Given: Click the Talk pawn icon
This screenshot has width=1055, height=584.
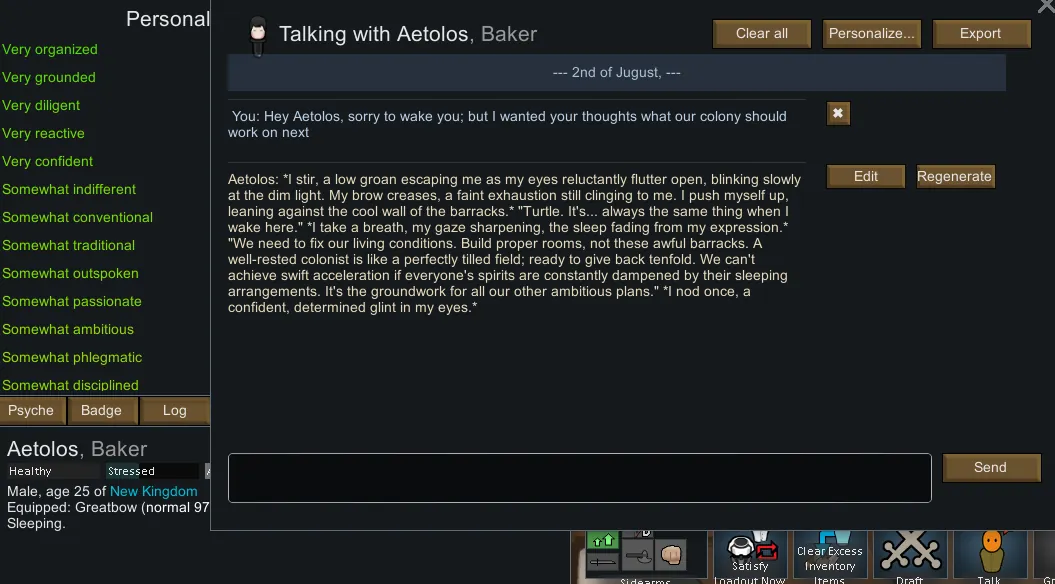Looking at the screenshot, I should click(990, 553).
